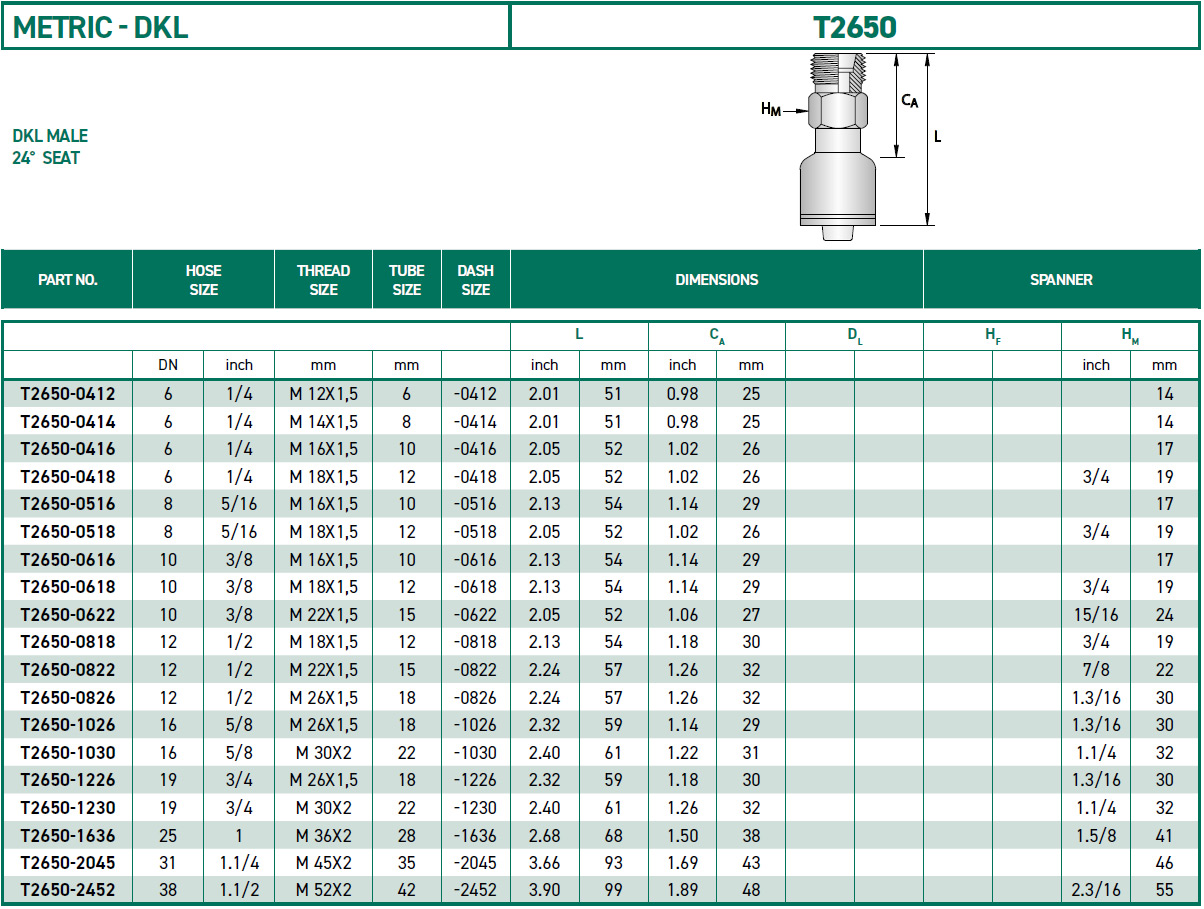The height and width of the screenshot is (909, 1204).
Task: Click part number T2650-0518
Action: pos(67,532)
